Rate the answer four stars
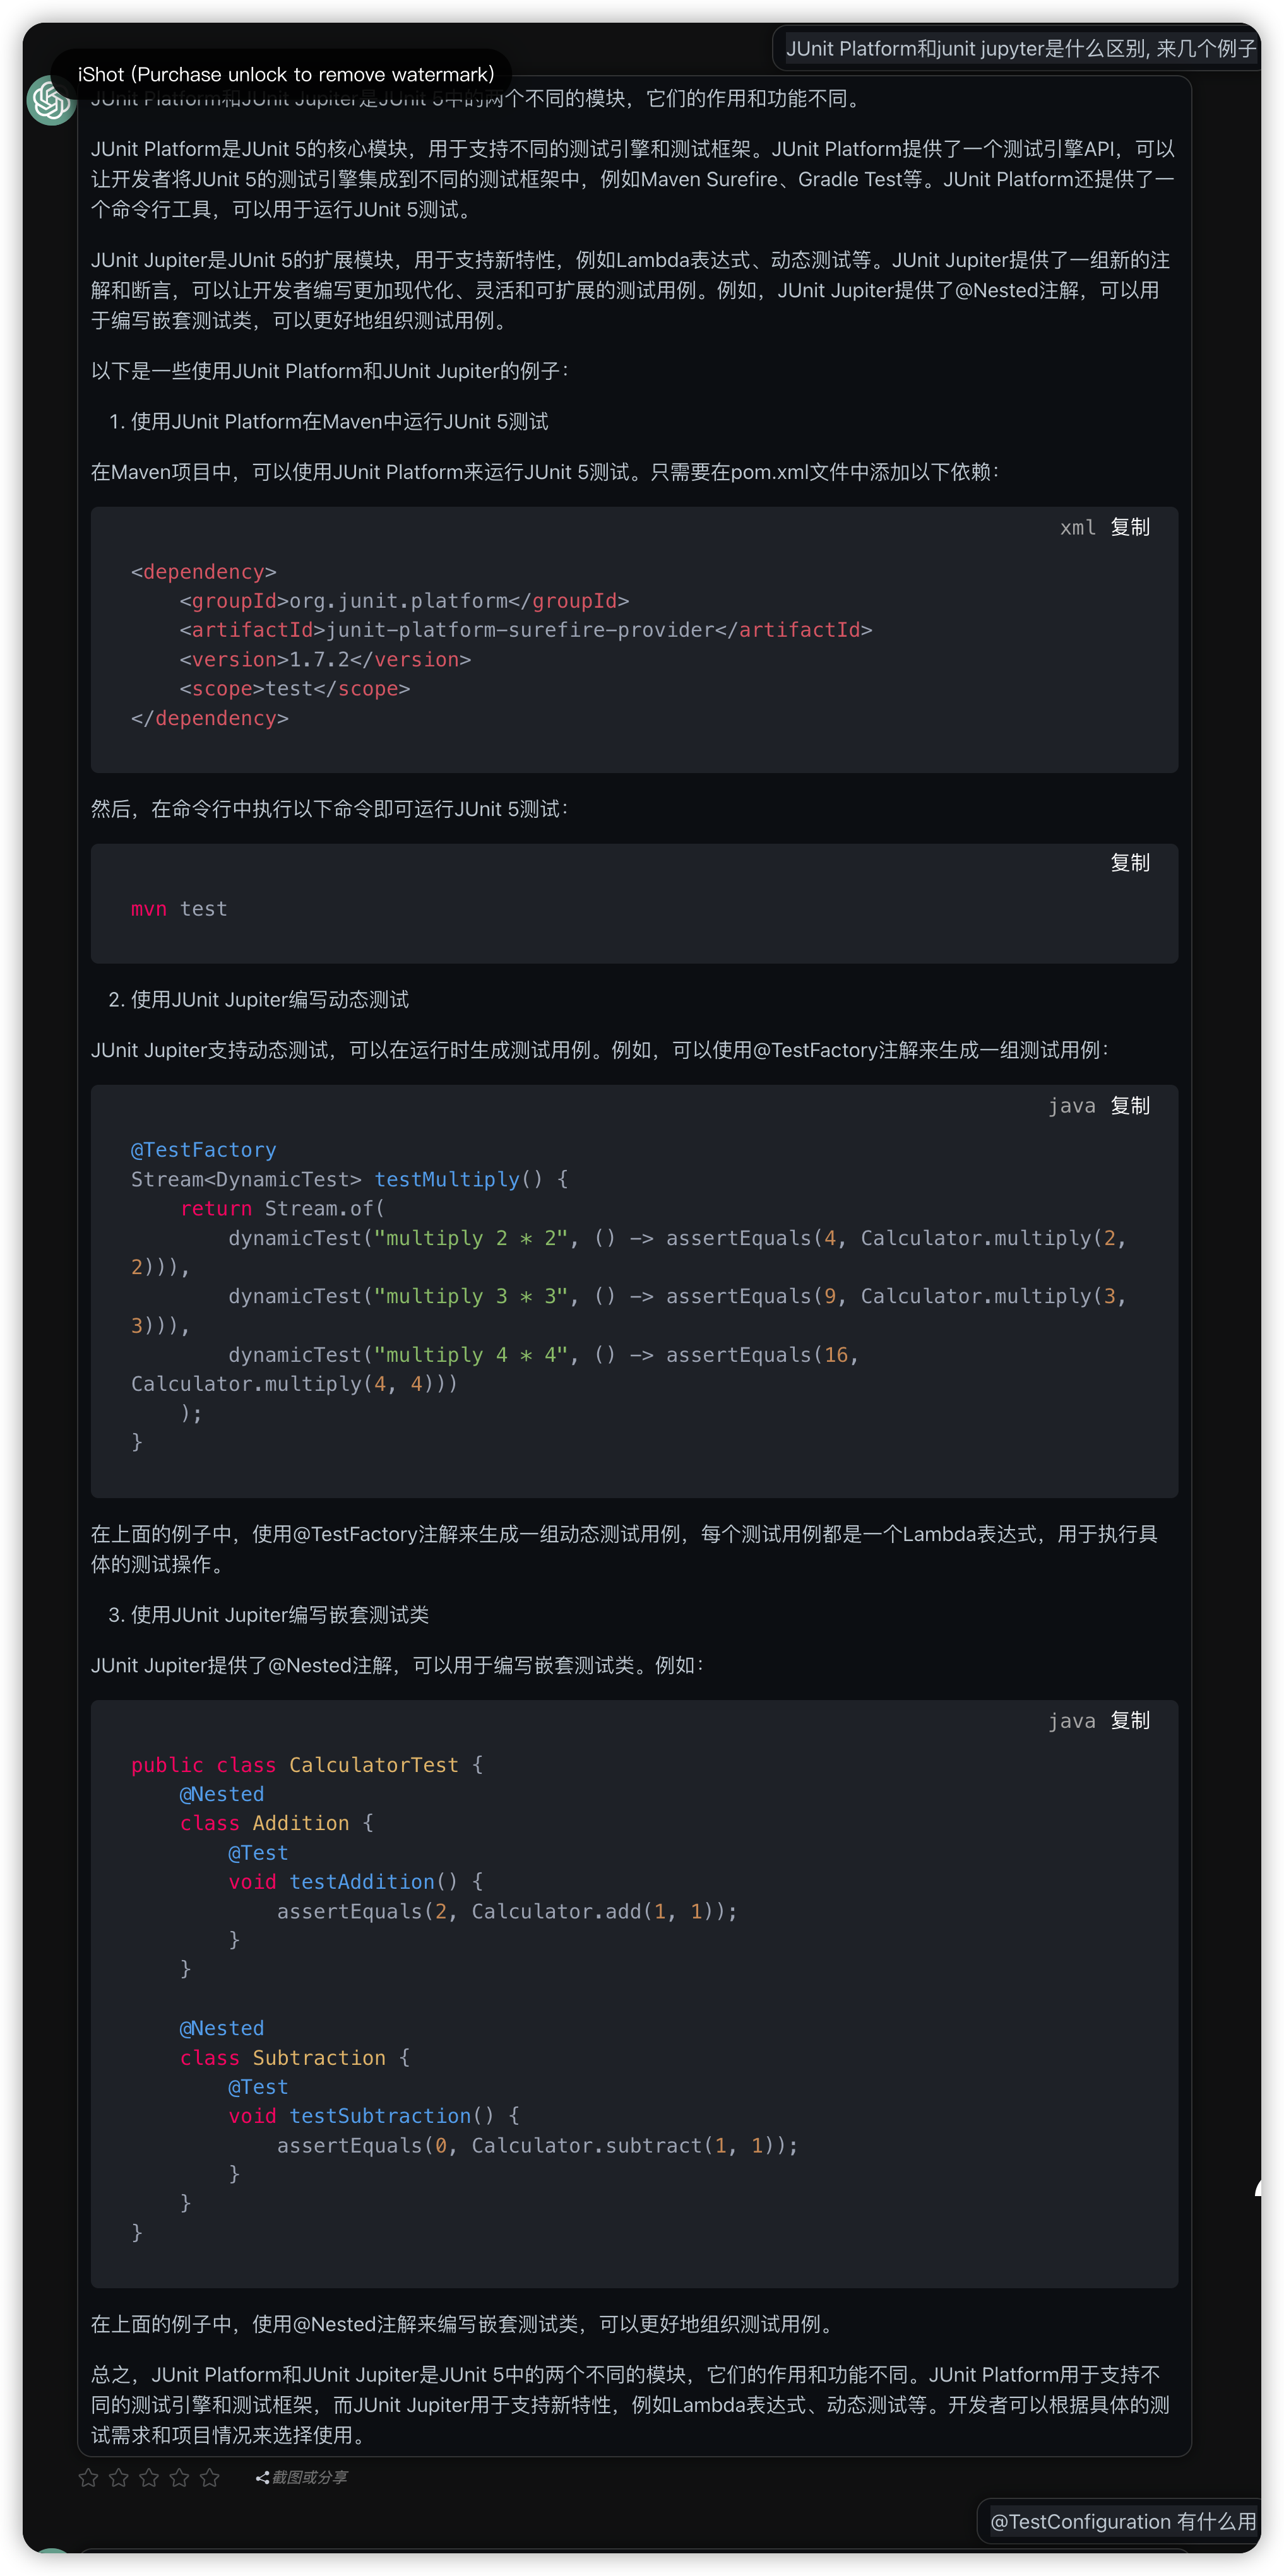1284x2576 pixels. (179, 2477)
